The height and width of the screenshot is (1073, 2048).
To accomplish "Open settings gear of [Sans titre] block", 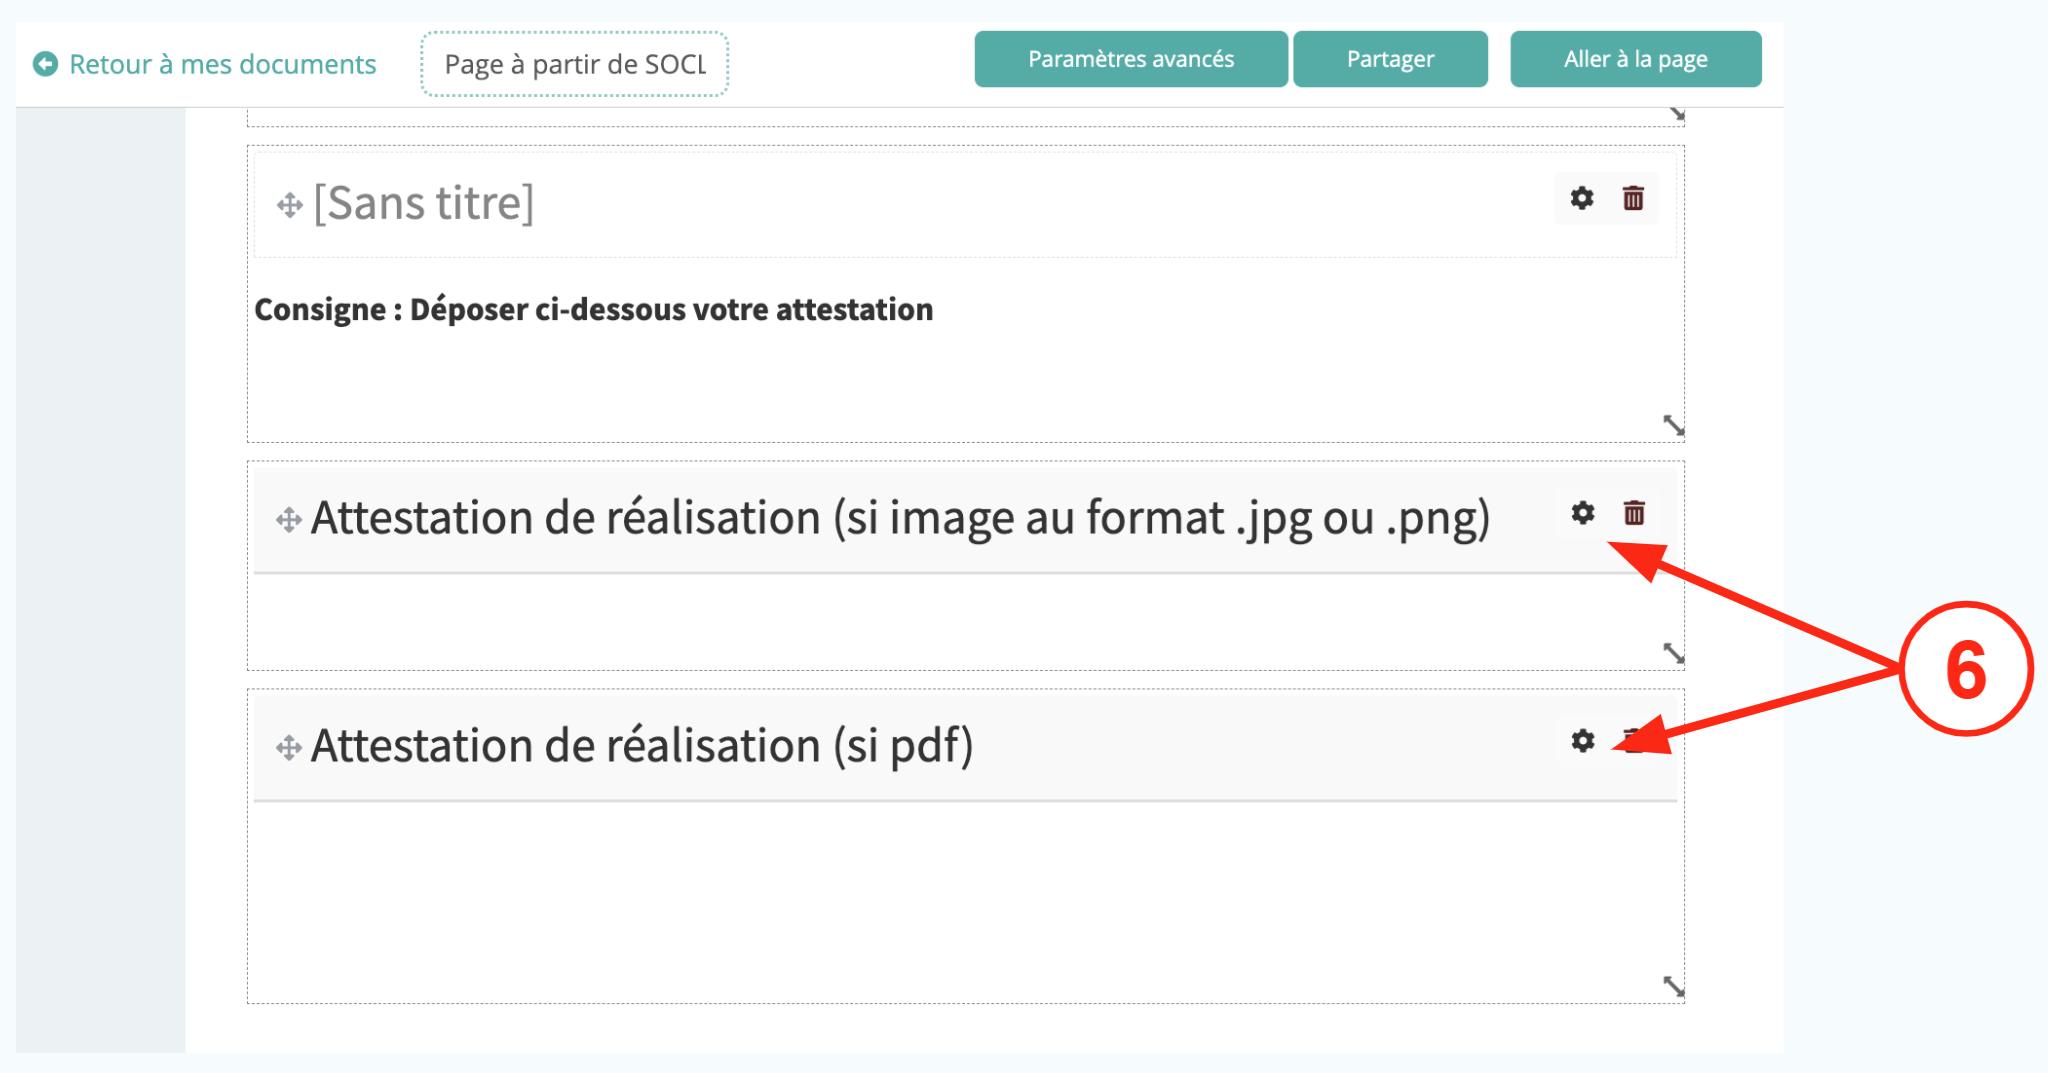I will click(1581, 198).
